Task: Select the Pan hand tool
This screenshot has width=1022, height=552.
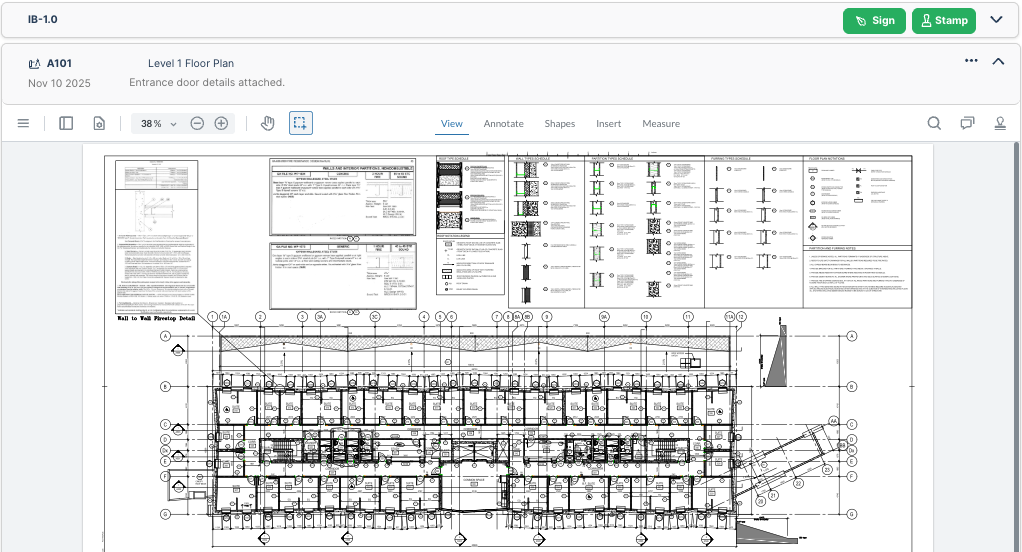Action: coord(267,124)
